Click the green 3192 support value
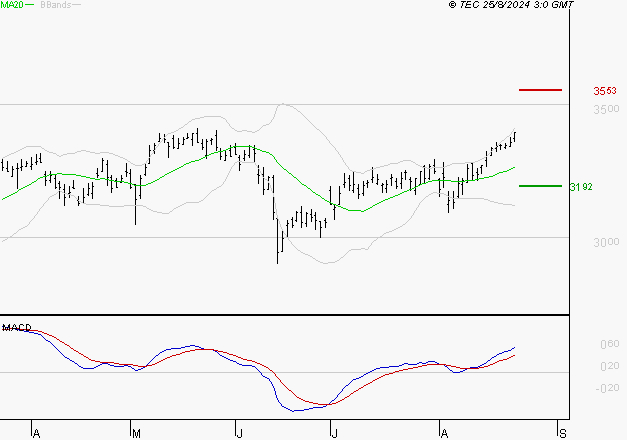627x440 pixels. point(581,187)
